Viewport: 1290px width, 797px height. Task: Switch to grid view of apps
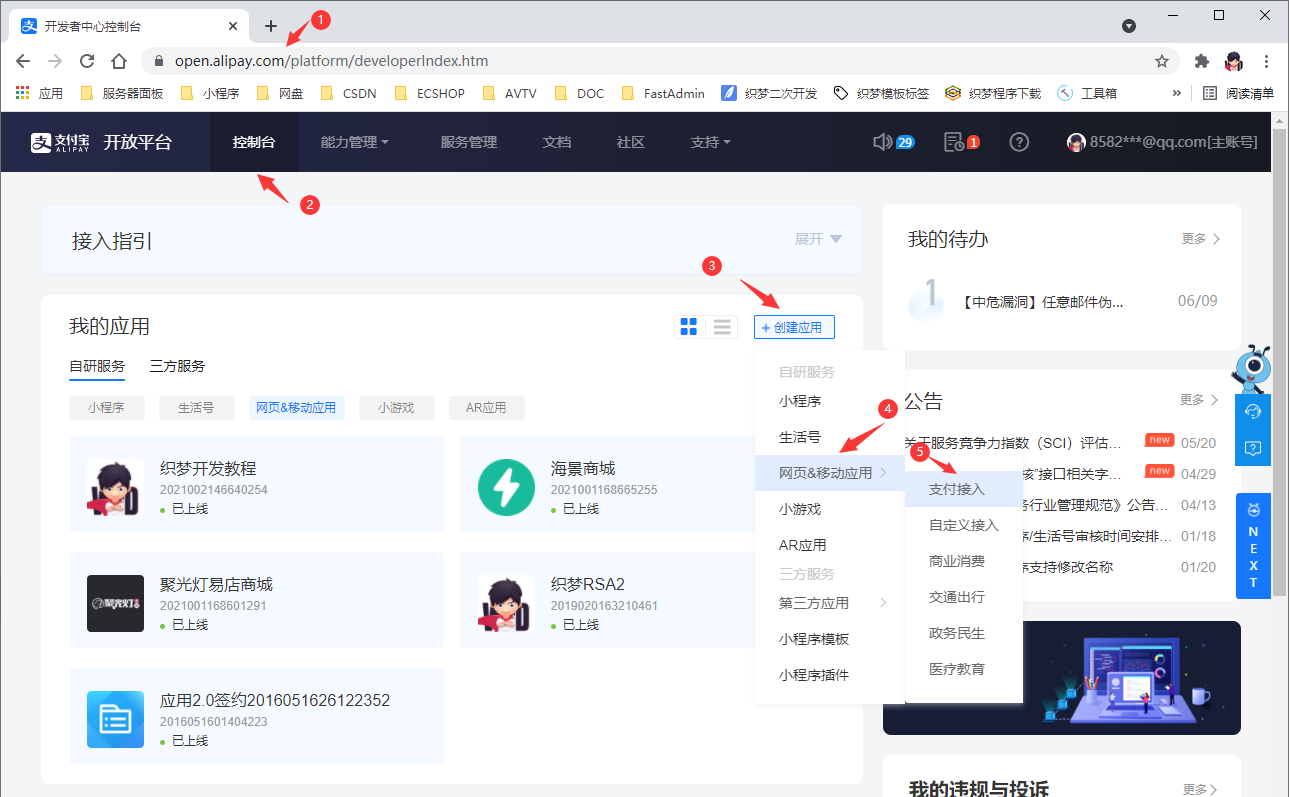pos(689,327)
